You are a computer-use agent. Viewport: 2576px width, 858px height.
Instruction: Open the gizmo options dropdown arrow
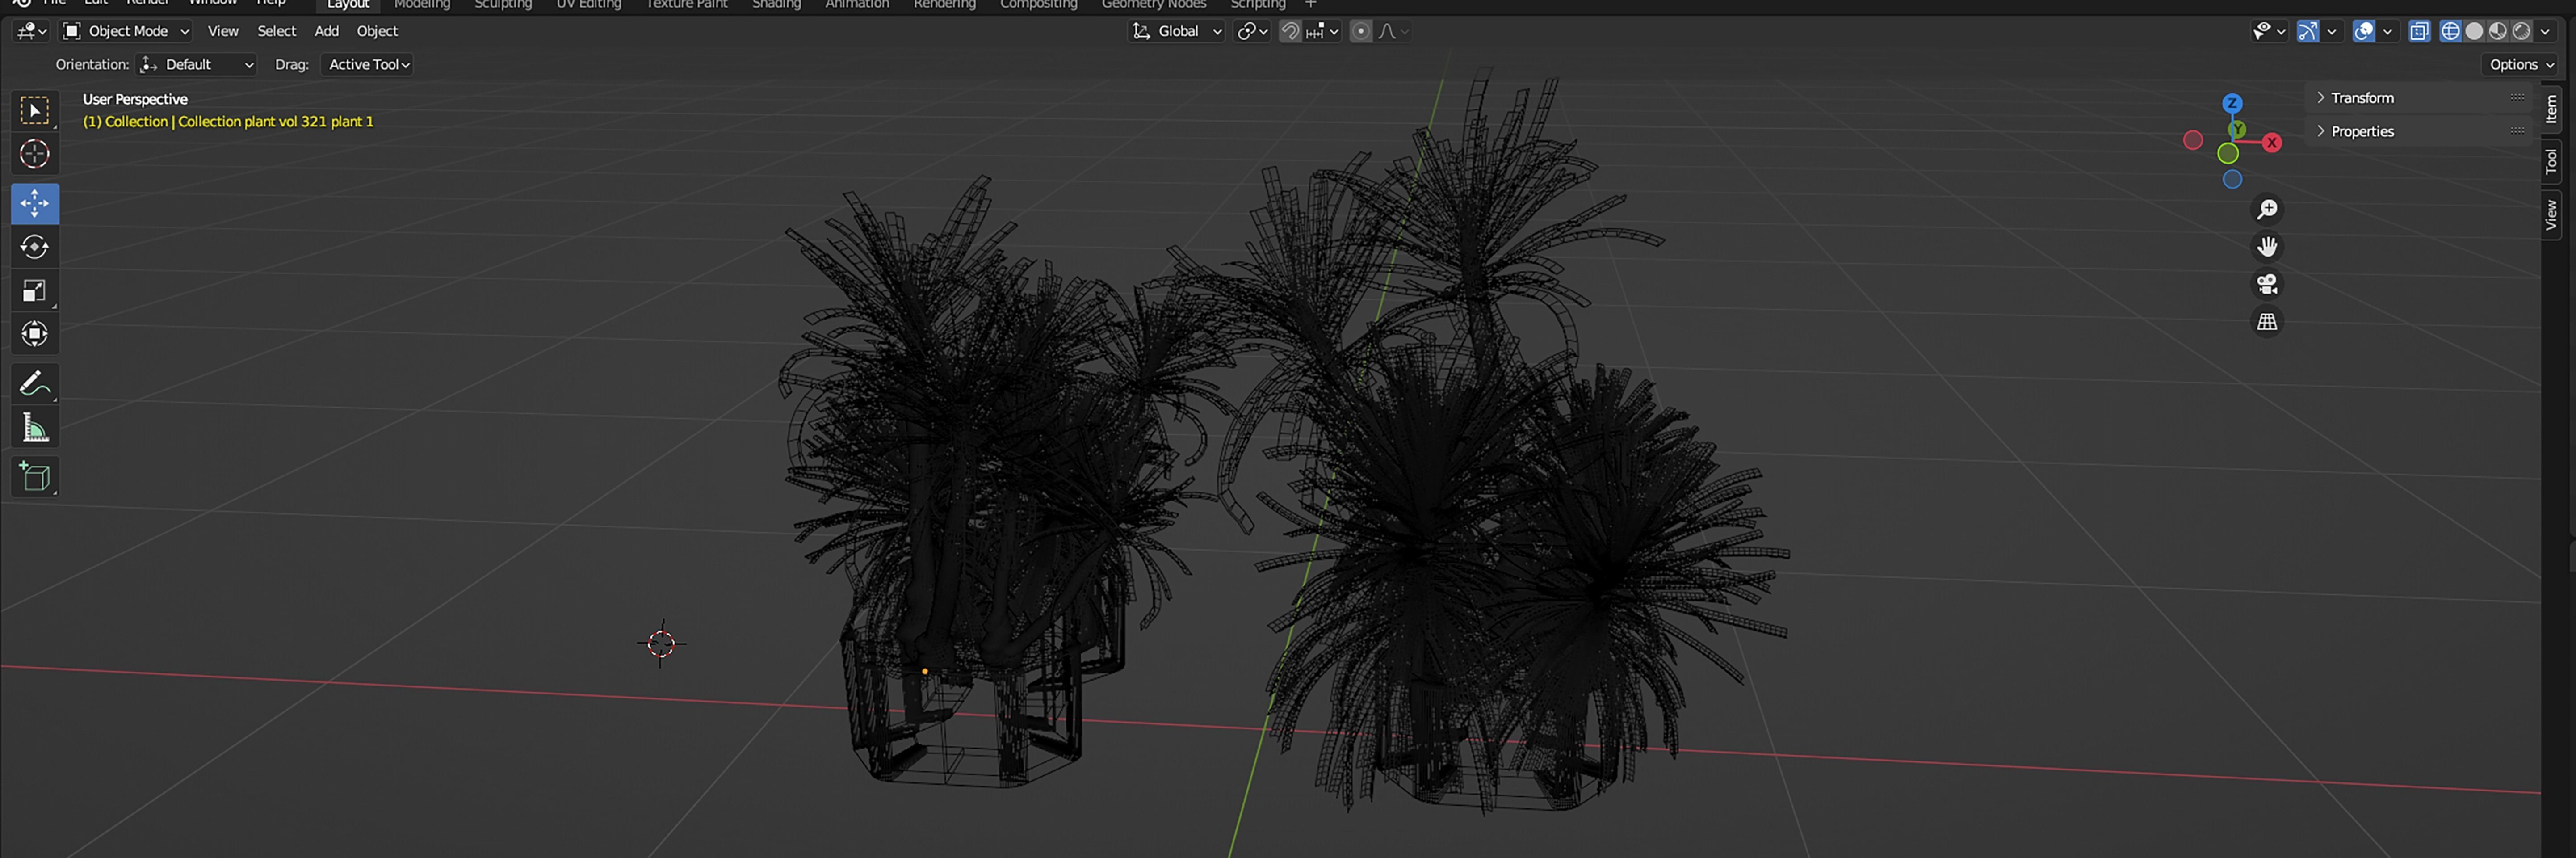point(2332,31)
